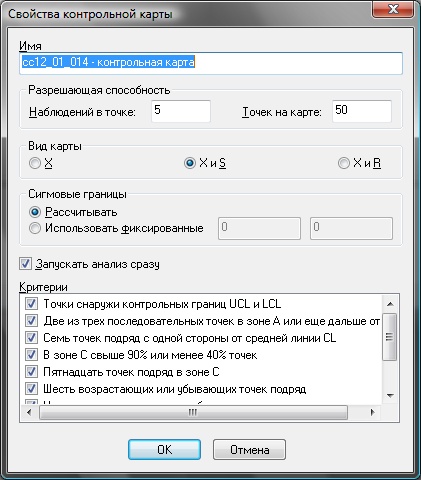This screenshot has width=421, height=480.
Task: Click the Наблюдений в точке input field
Action: tap(181, 111)
